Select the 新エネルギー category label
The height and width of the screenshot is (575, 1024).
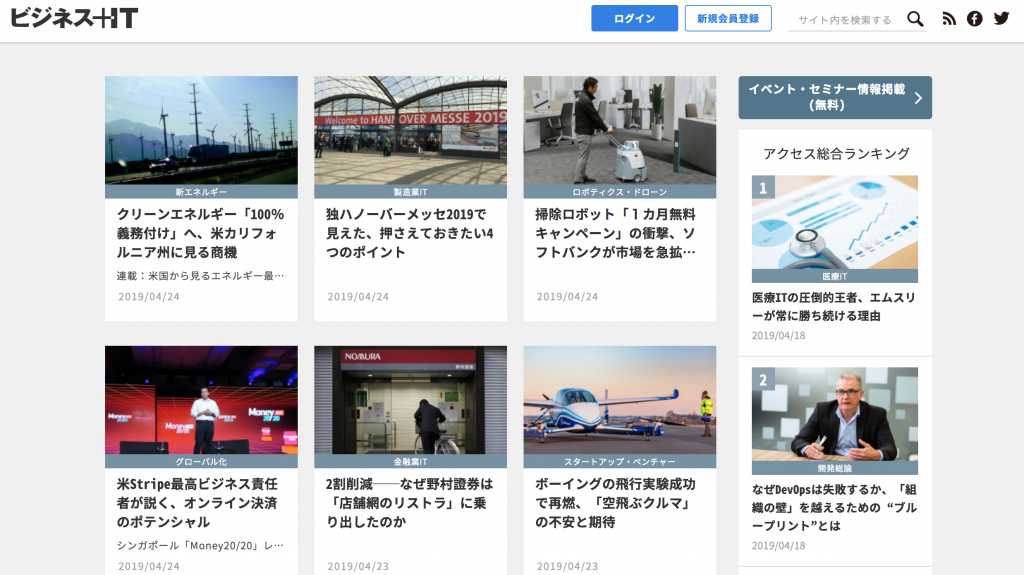click(x=201, y=192)
